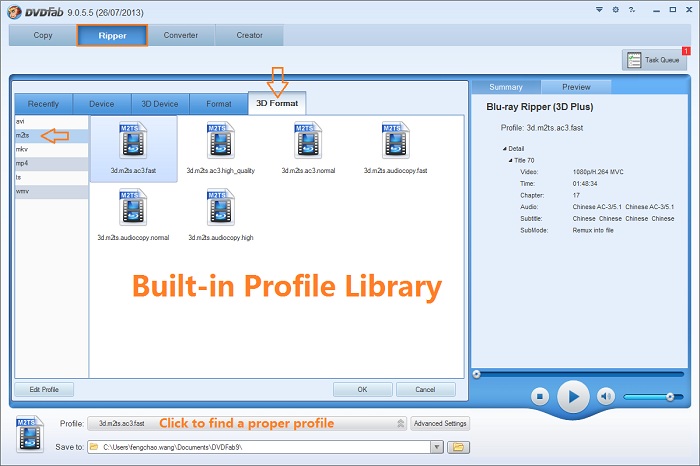Play the preview video
This screenshot has width=700, height=466.
573,396
